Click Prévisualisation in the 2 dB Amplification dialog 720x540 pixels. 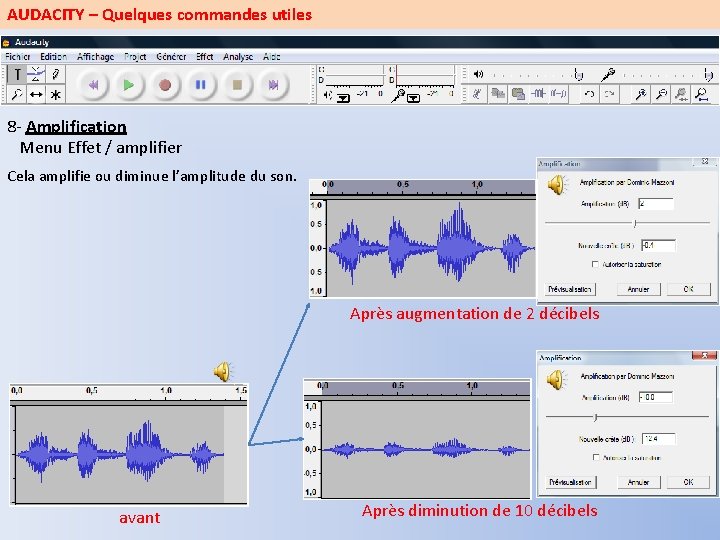pyautogui.click(x=570, y=289)
